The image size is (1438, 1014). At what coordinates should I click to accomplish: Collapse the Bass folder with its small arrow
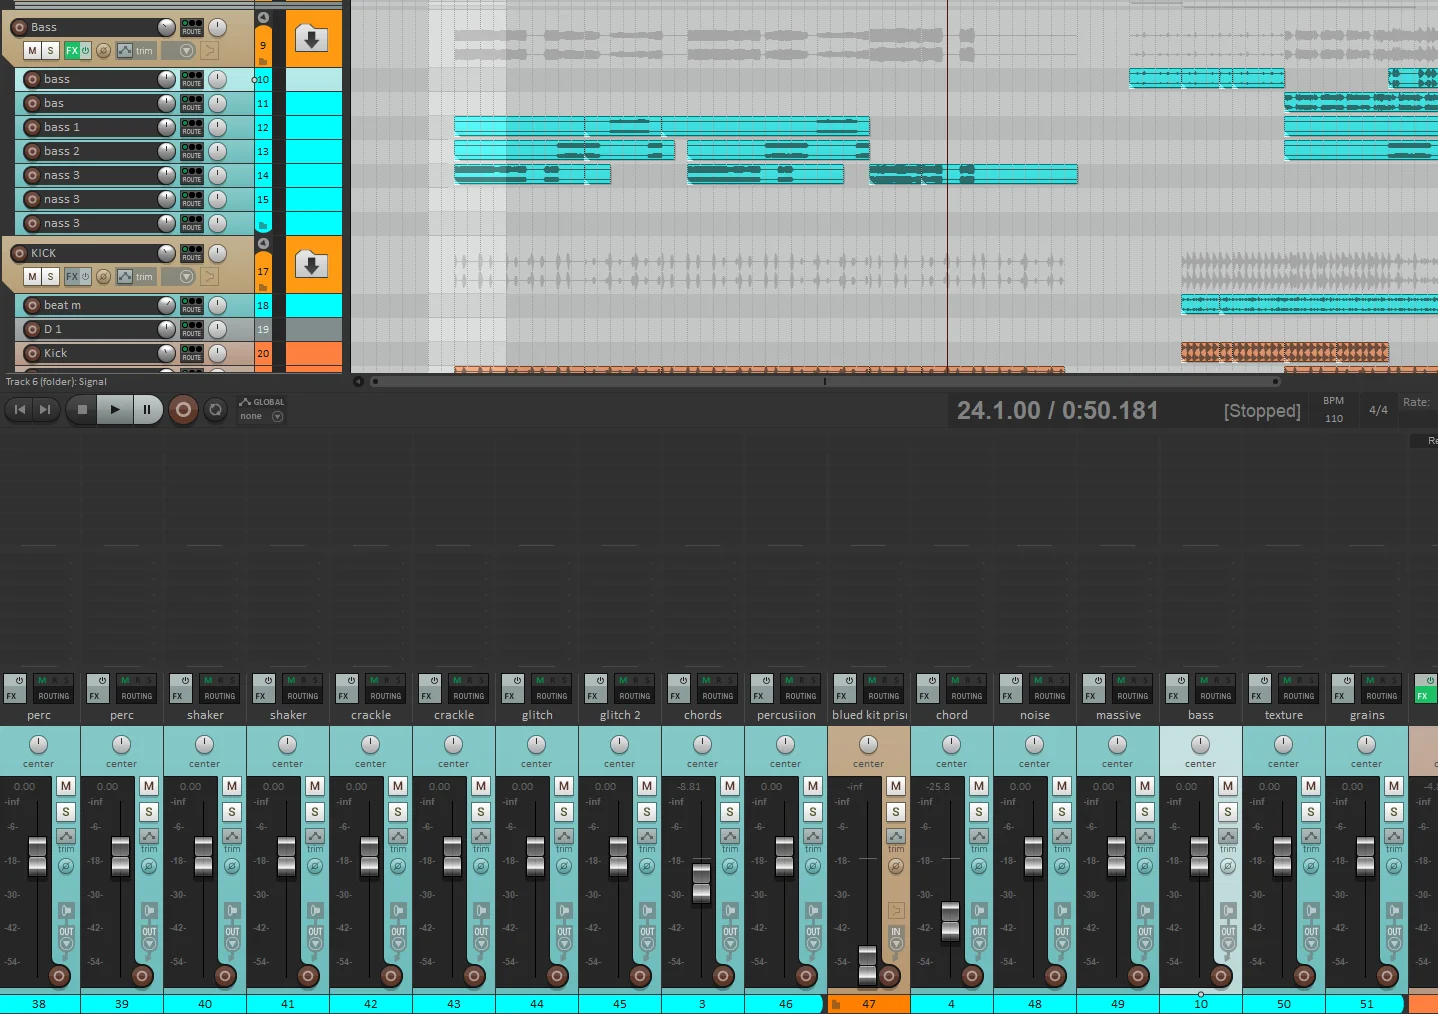[x=263, y=18]
